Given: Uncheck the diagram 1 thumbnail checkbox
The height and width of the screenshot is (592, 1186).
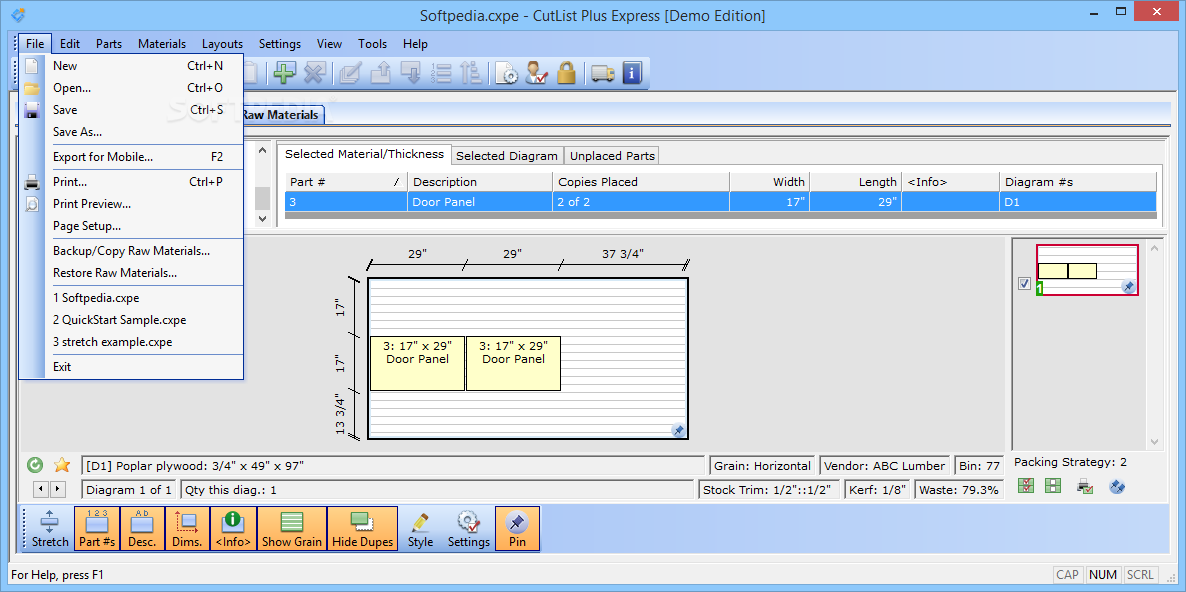Looking at the screenshot, I should pos(1025,284).
